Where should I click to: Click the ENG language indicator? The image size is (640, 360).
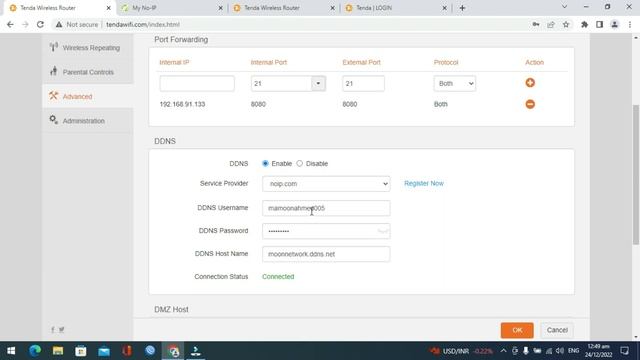point(573,351)
